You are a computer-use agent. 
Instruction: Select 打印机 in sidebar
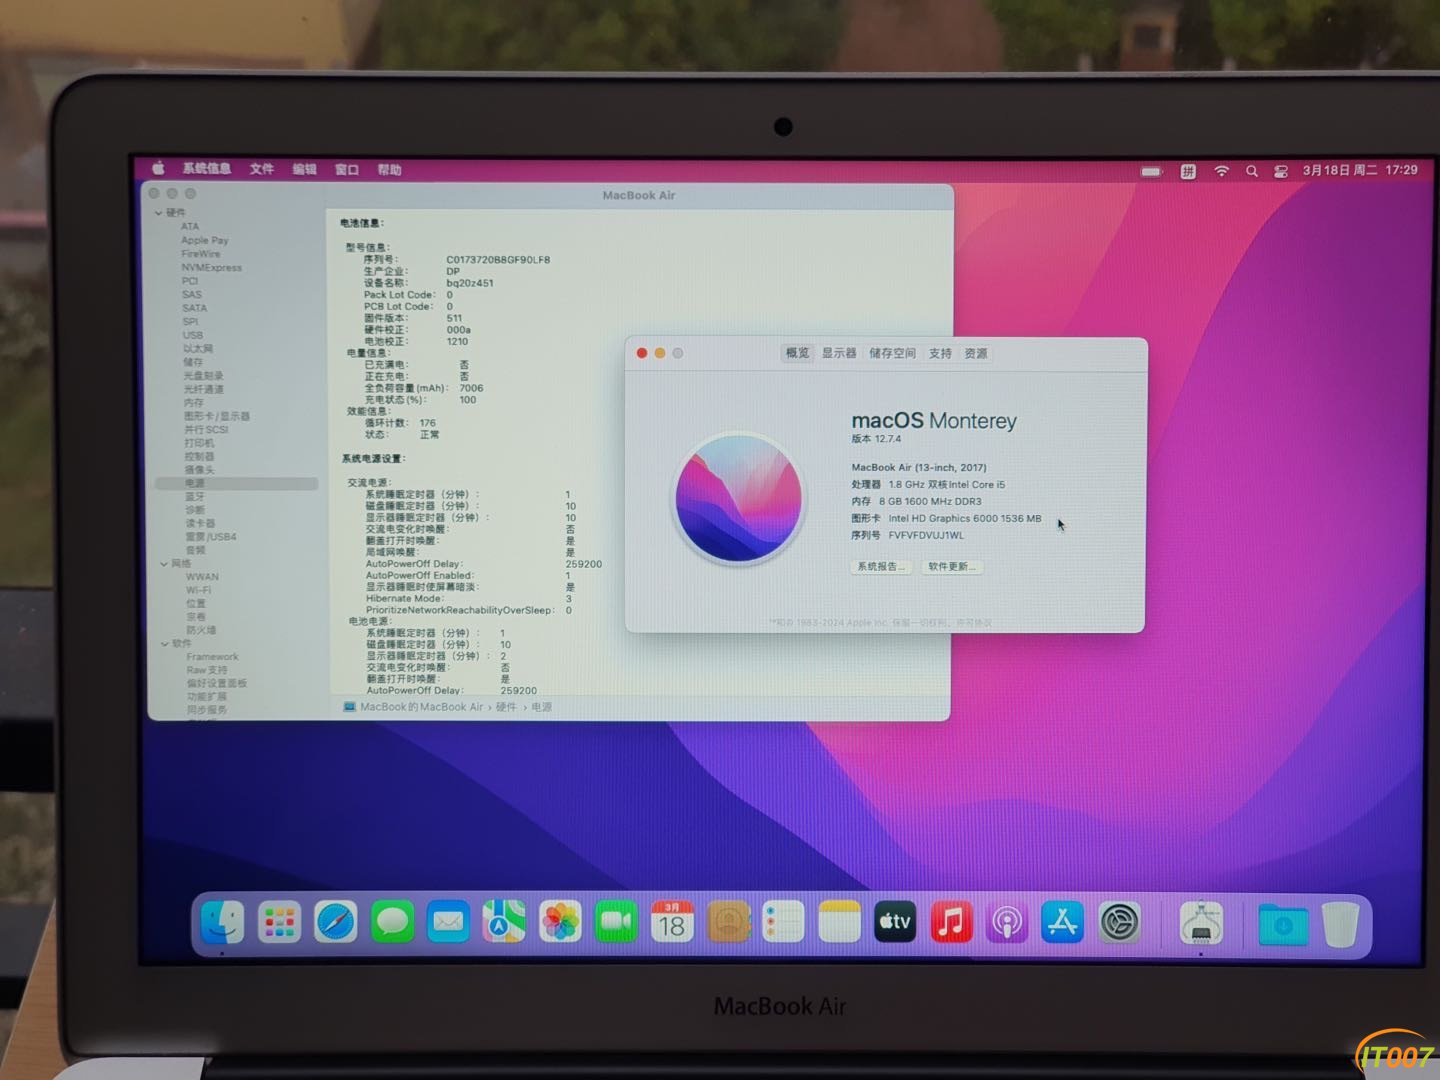click(199, 443)
